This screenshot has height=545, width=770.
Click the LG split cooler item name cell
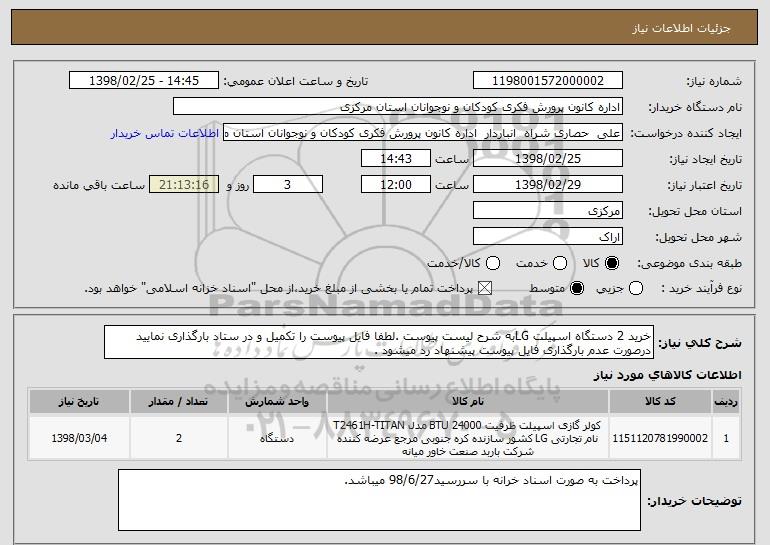[x=468, y=438]
